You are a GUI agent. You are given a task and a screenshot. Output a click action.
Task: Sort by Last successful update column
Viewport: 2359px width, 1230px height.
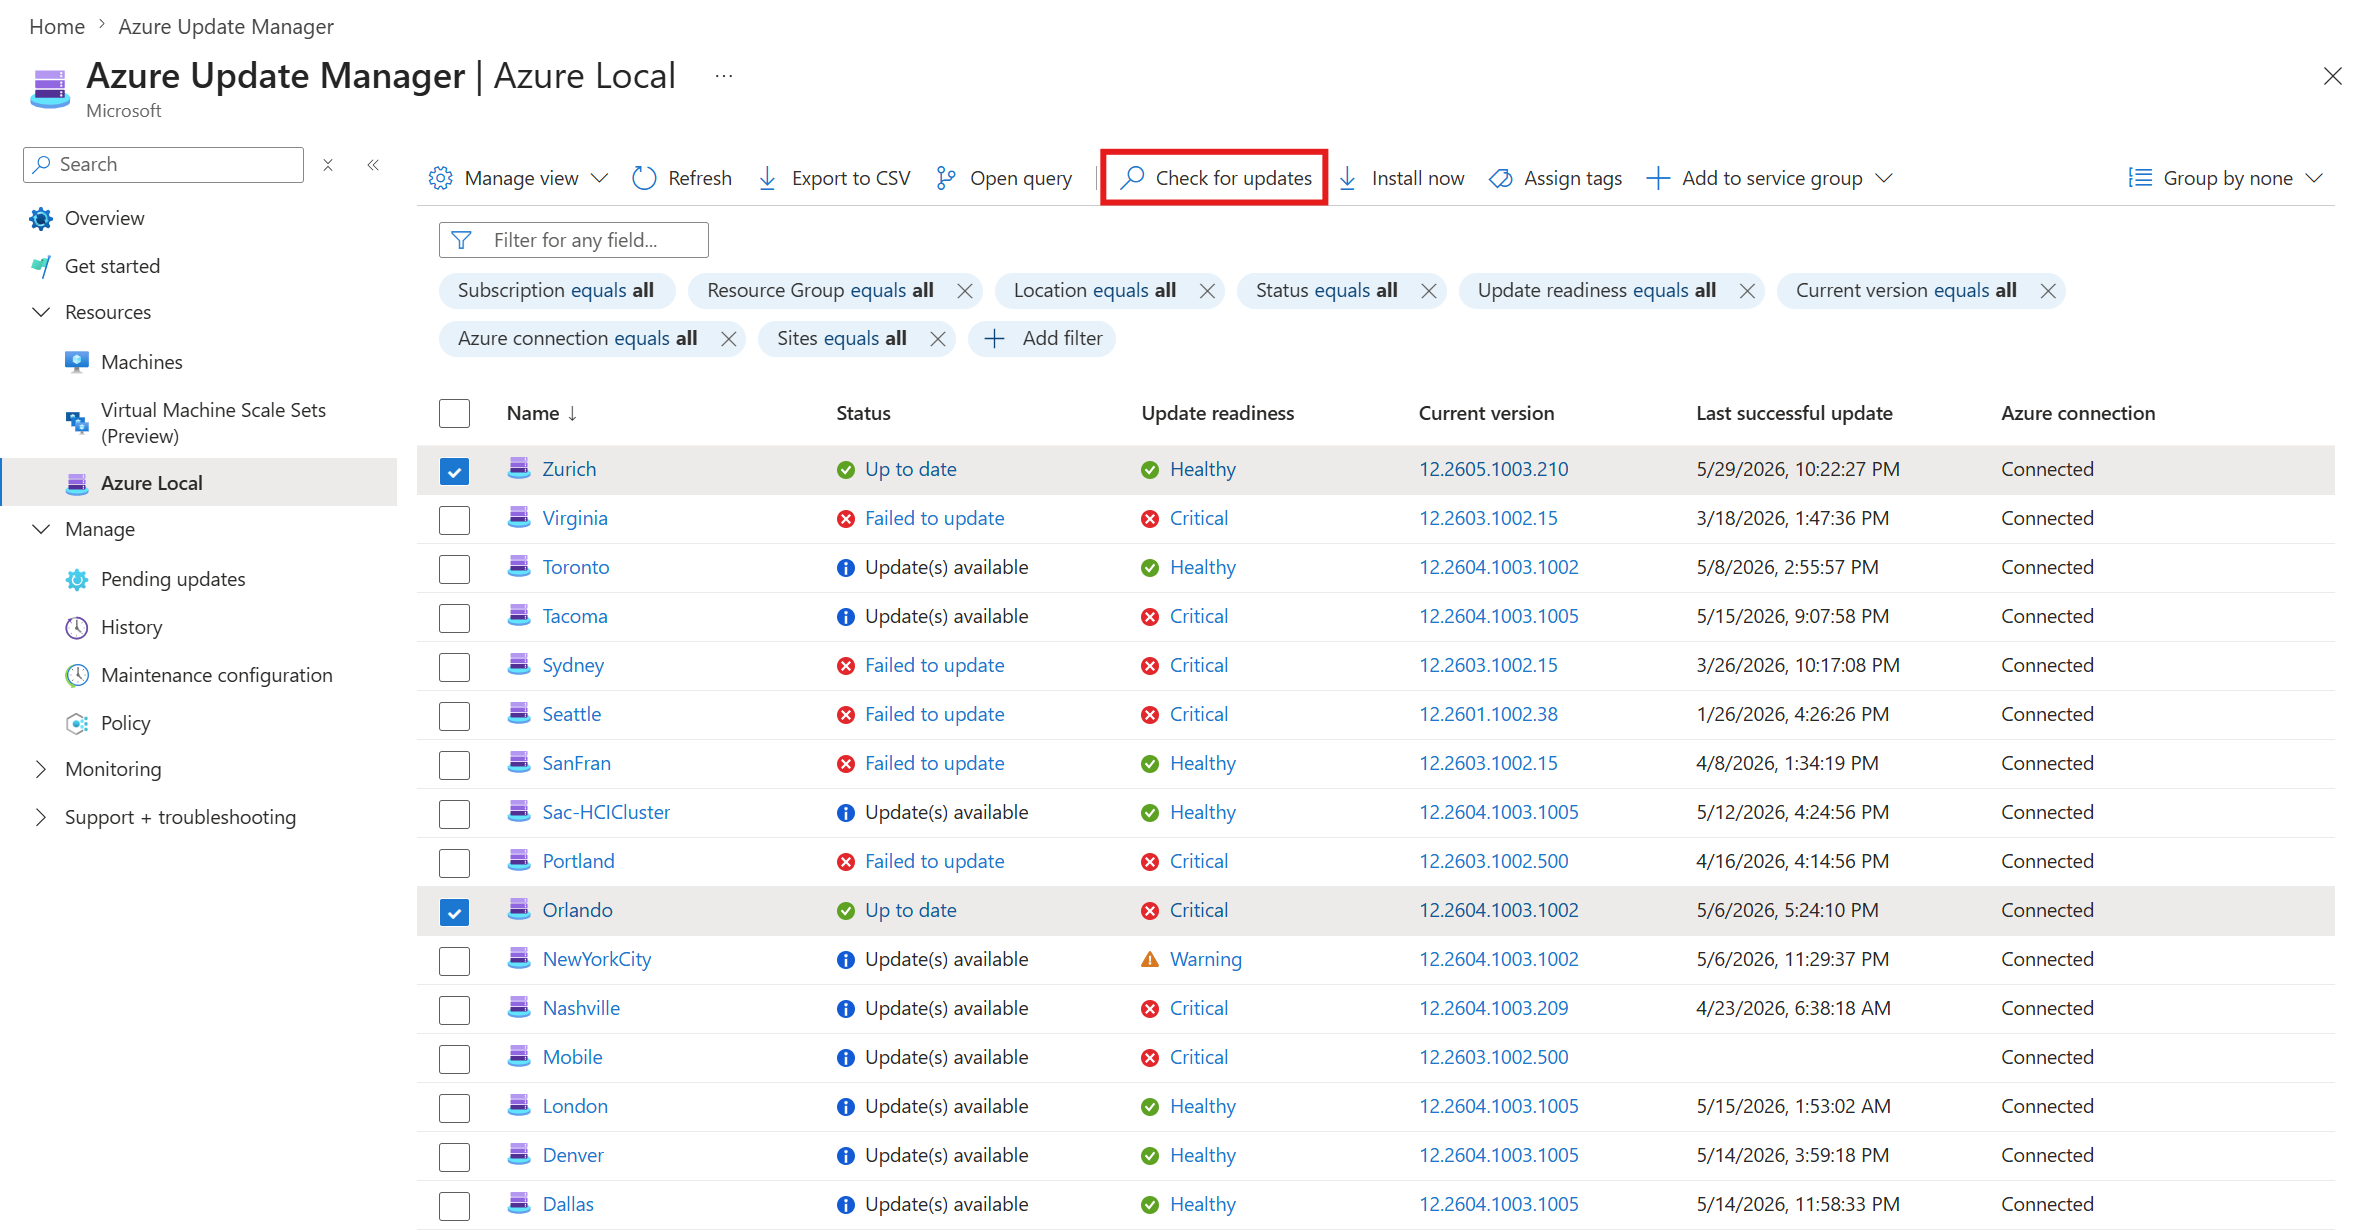point(1794,413)
